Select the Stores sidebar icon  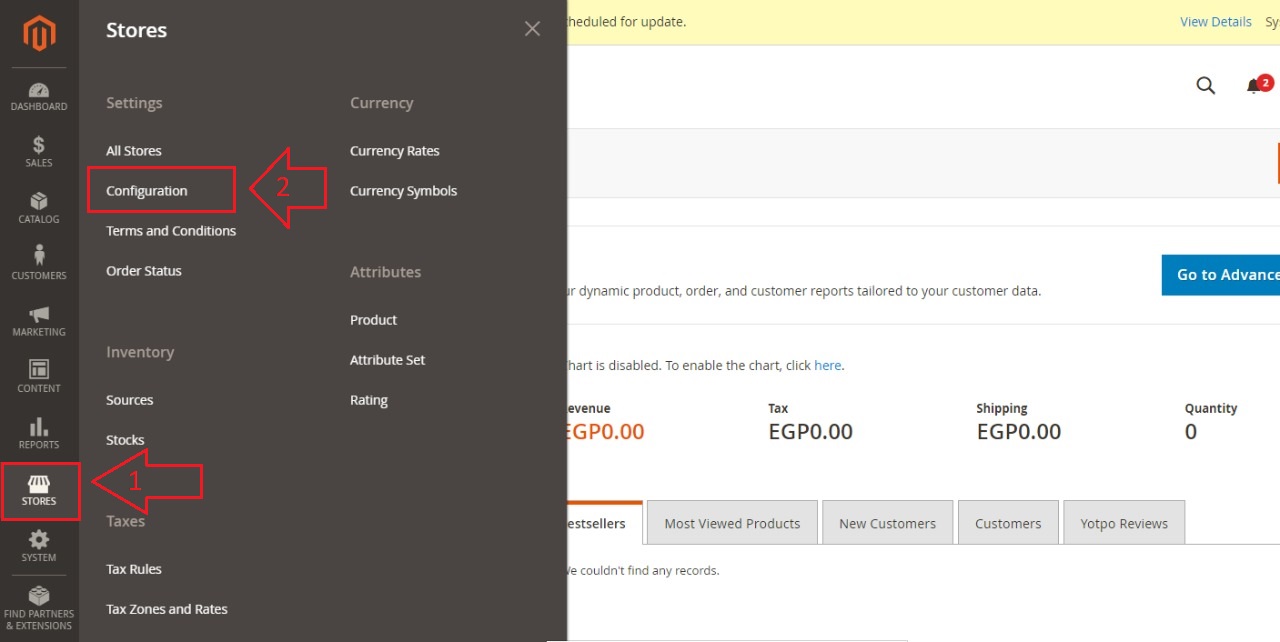[39, 490]
